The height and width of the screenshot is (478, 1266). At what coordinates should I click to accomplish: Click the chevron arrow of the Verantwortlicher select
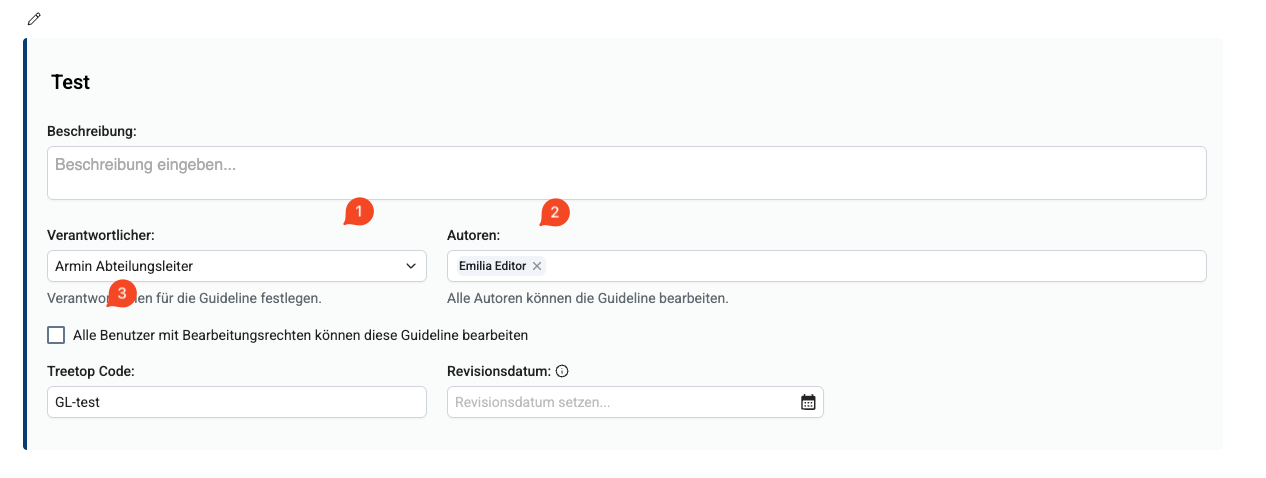(411, 266)
